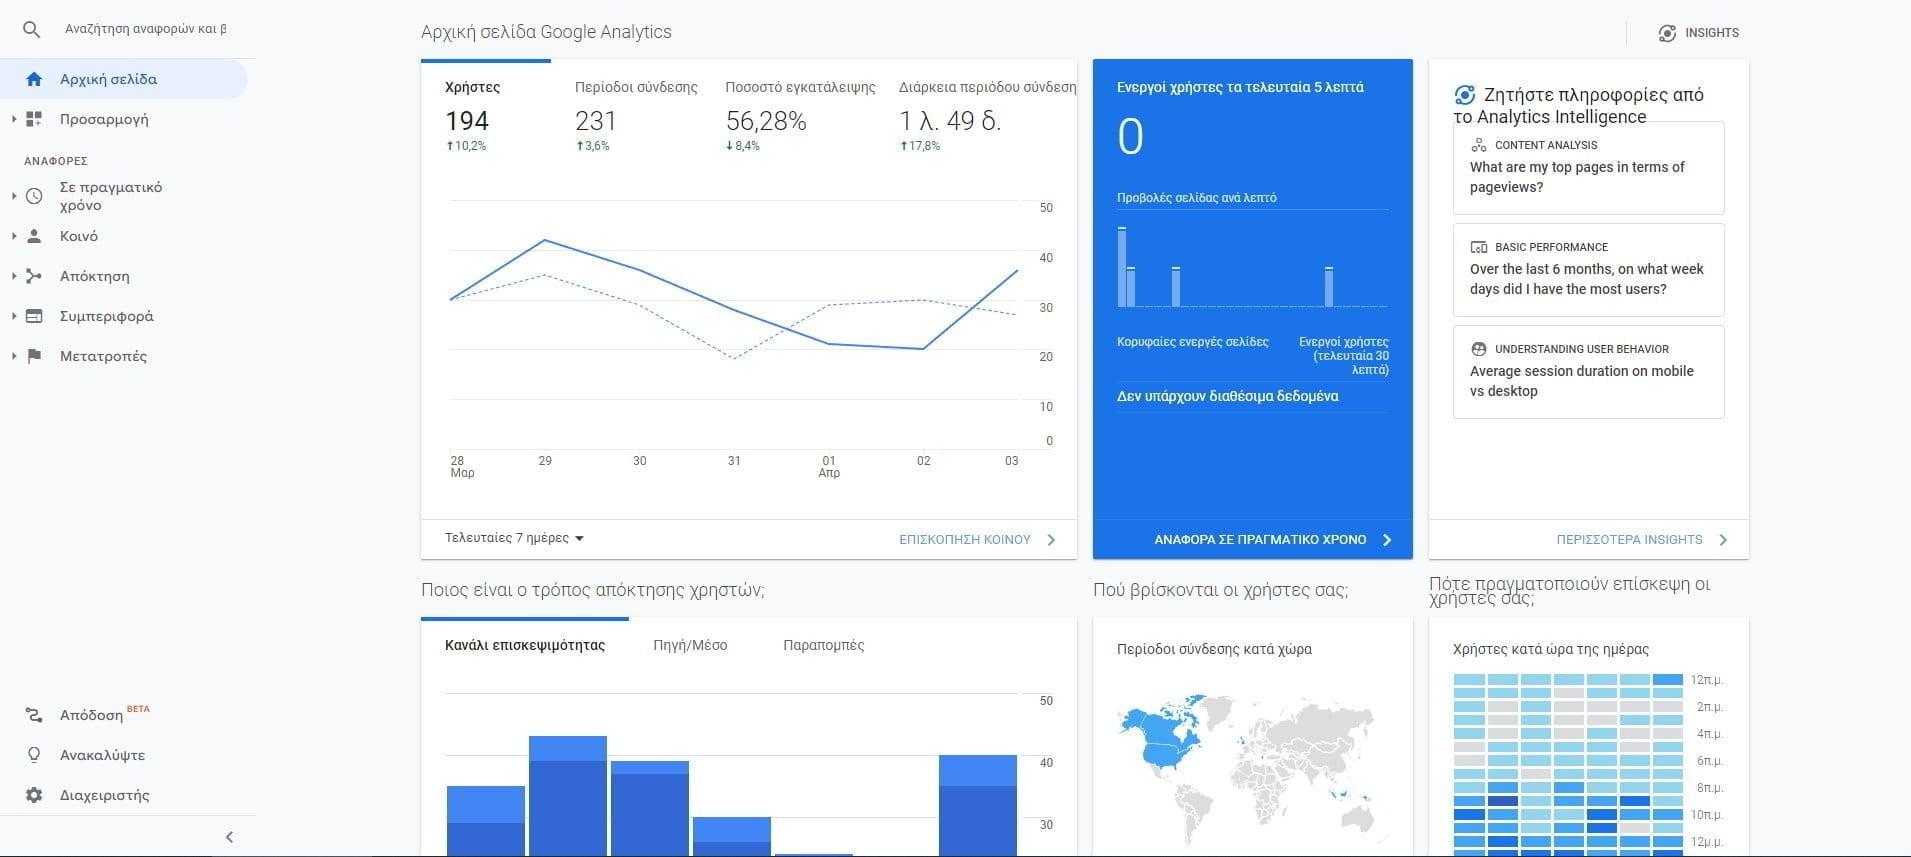
Task: Open Διαχειριστής in the sidebar
Action: (104, 795)
